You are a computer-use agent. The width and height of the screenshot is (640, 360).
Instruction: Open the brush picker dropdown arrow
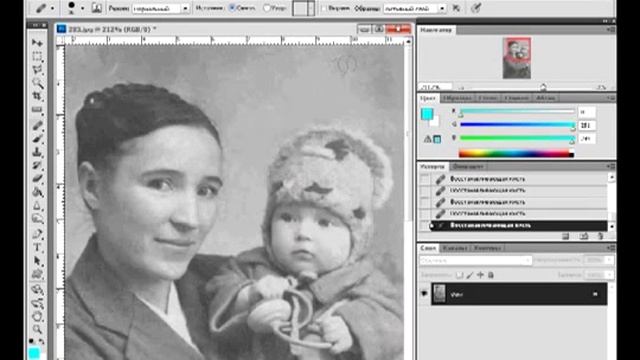[x=82, y=8]
